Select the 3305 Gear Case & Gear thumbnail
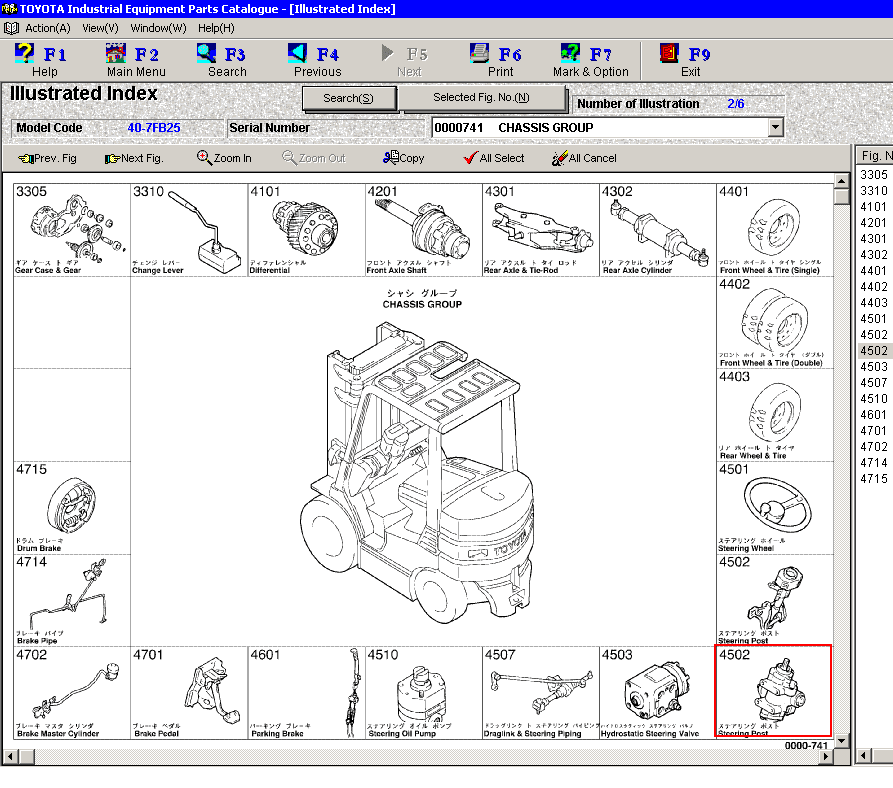This screenshot has height=788, width=893. (72, 230)
